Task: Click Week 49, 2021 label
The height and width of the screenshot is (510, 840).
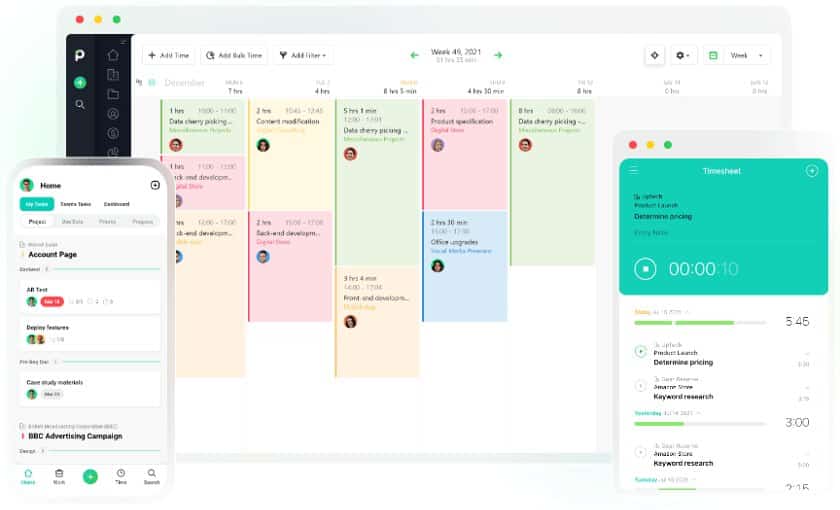Action: click(456, 52)
